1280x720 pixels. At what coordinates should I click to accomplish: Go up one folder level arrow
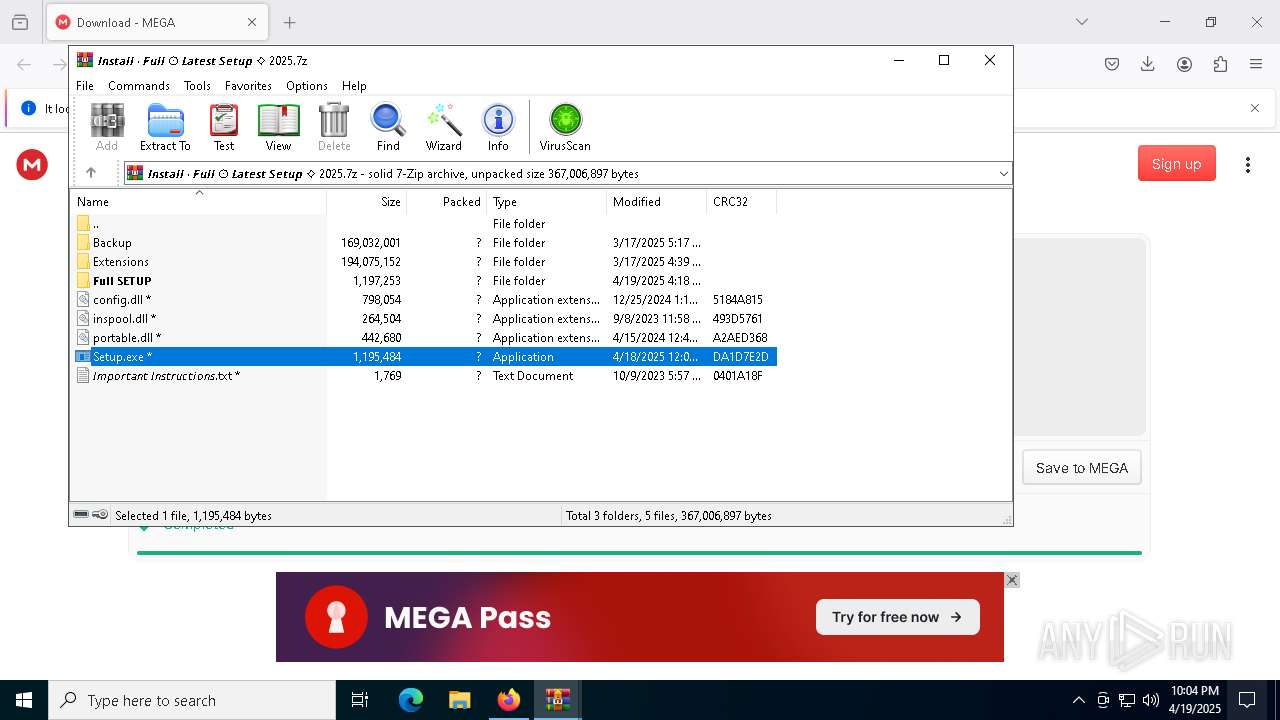coord(91,173)
